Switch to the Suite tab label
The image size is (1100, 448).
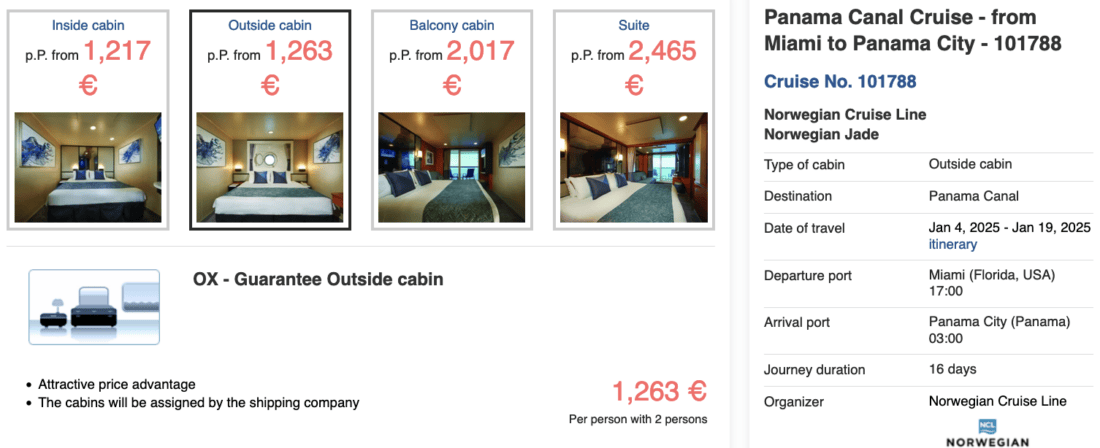[634, 25]
